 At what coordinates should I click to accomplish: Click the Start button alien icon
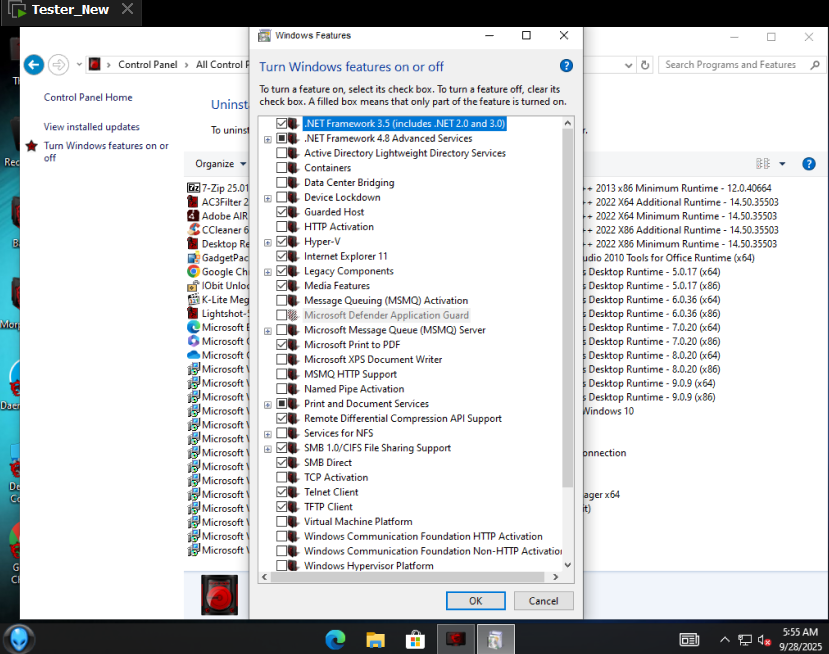[20, 639]
